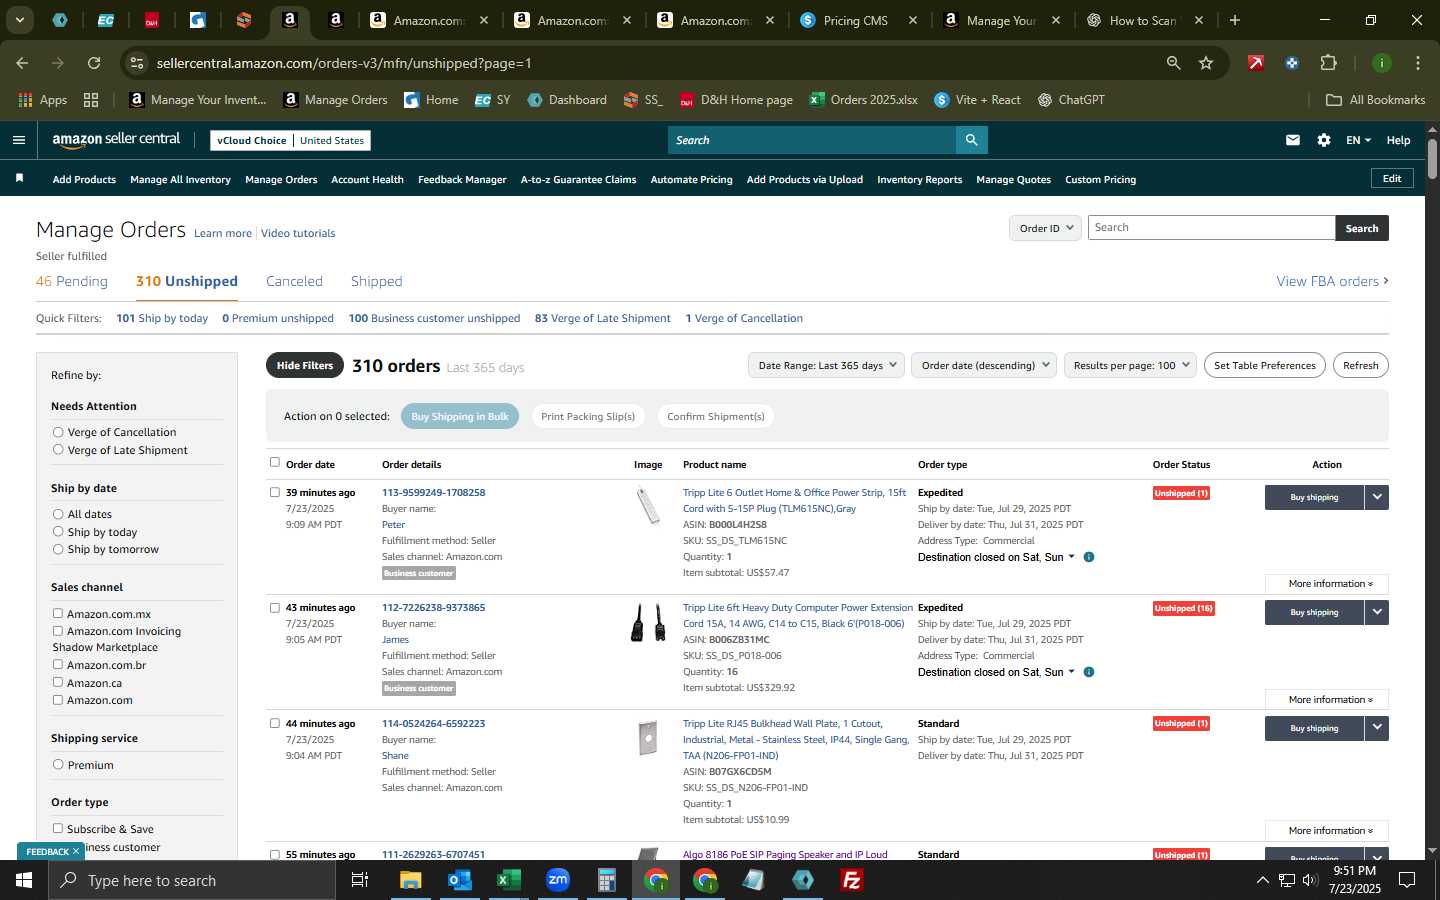
Task: Switch to the 46 Pending tab
Action: 72,281
